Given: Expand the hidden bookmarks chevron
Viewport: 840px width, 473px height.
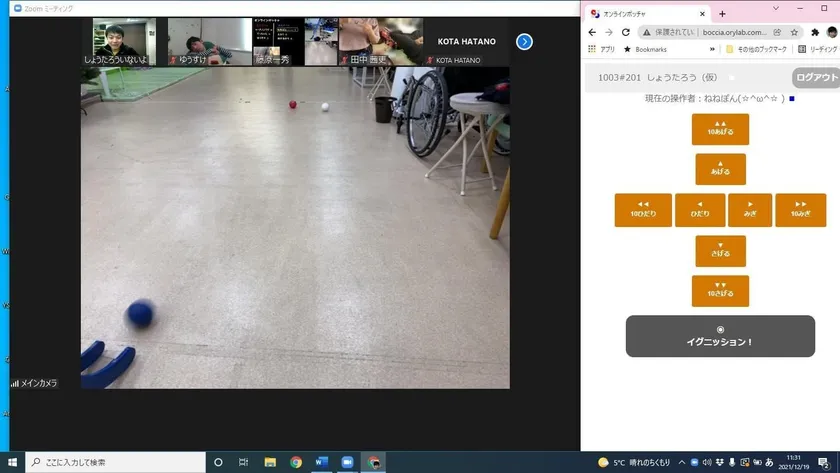Looking at the screenshot, I should (712, 49).
